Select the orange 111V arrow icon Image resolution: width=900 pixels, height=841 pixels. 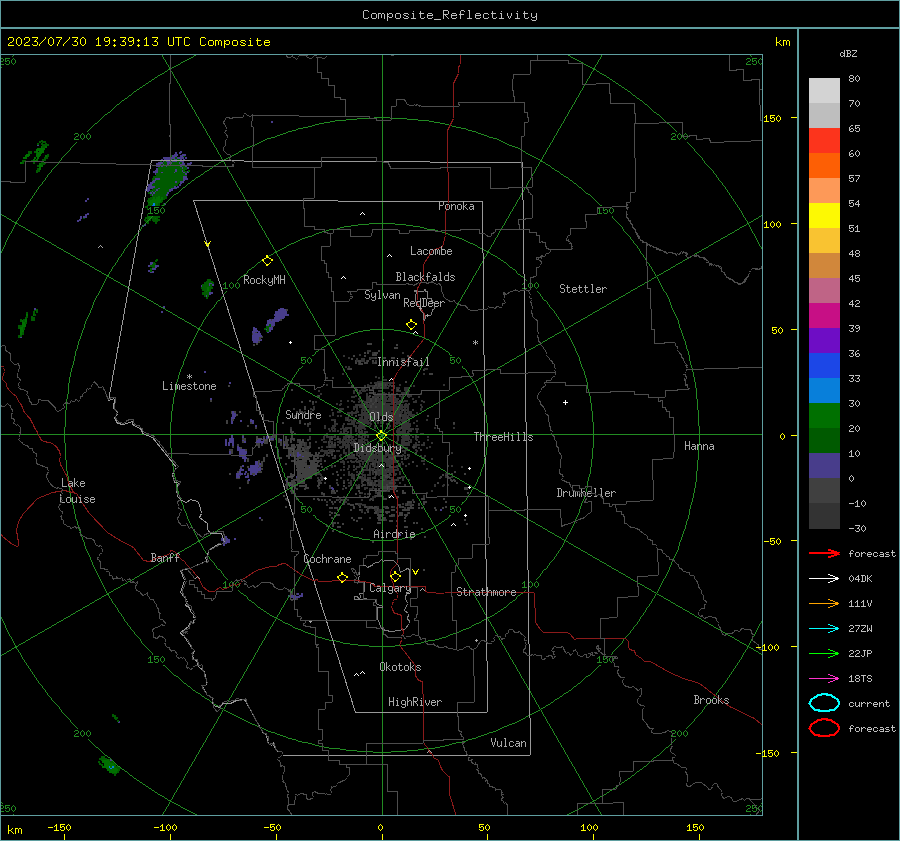pyautogui.click(x=824, y=603)
